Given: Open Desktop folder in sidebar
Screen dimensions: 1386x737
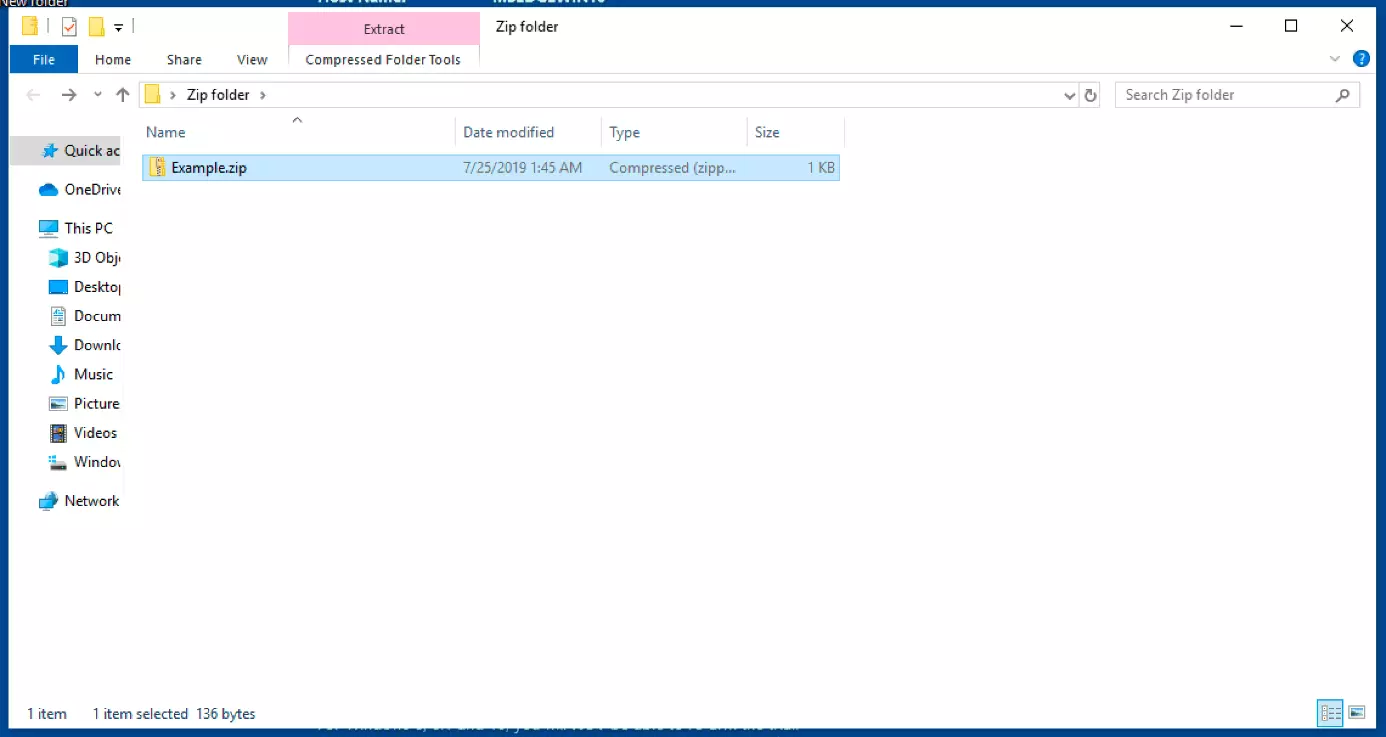Looking at the screenshot, I should 85,287.
